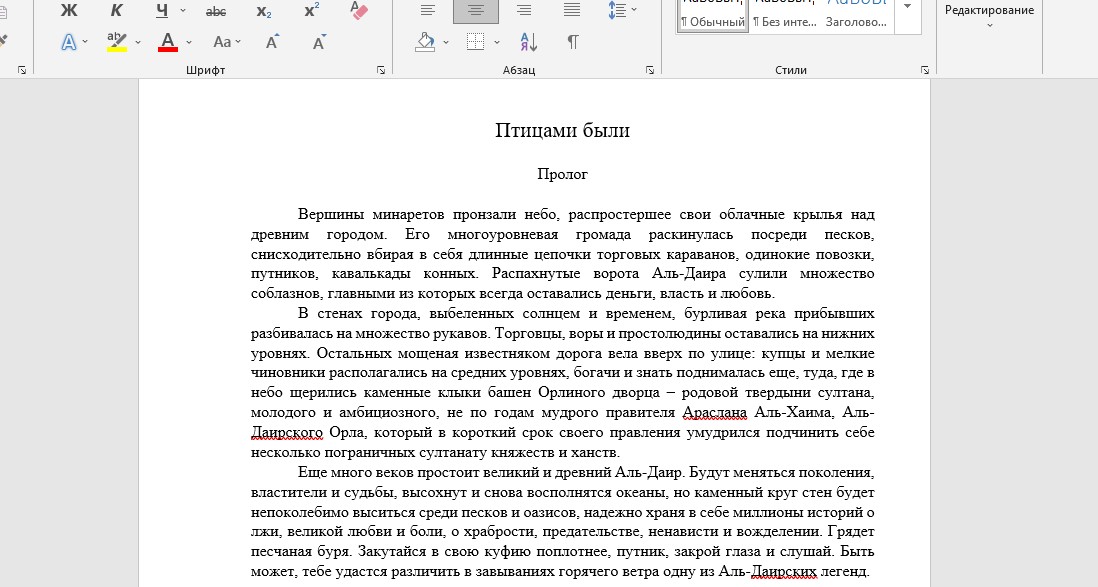Toggle italic formatting (К button)
1098x587 pixels.
tap(116, 11)
